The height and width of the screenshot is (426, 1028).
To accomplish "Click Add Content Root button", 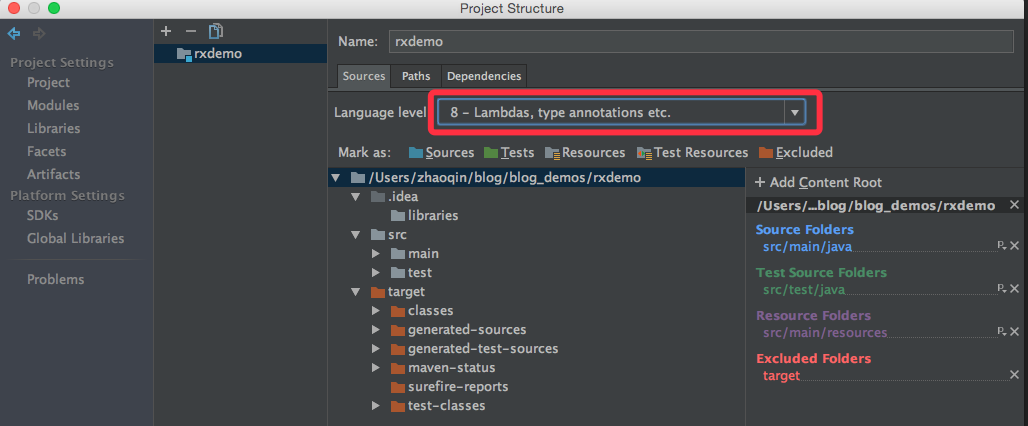I will click(x=818, y=182).
